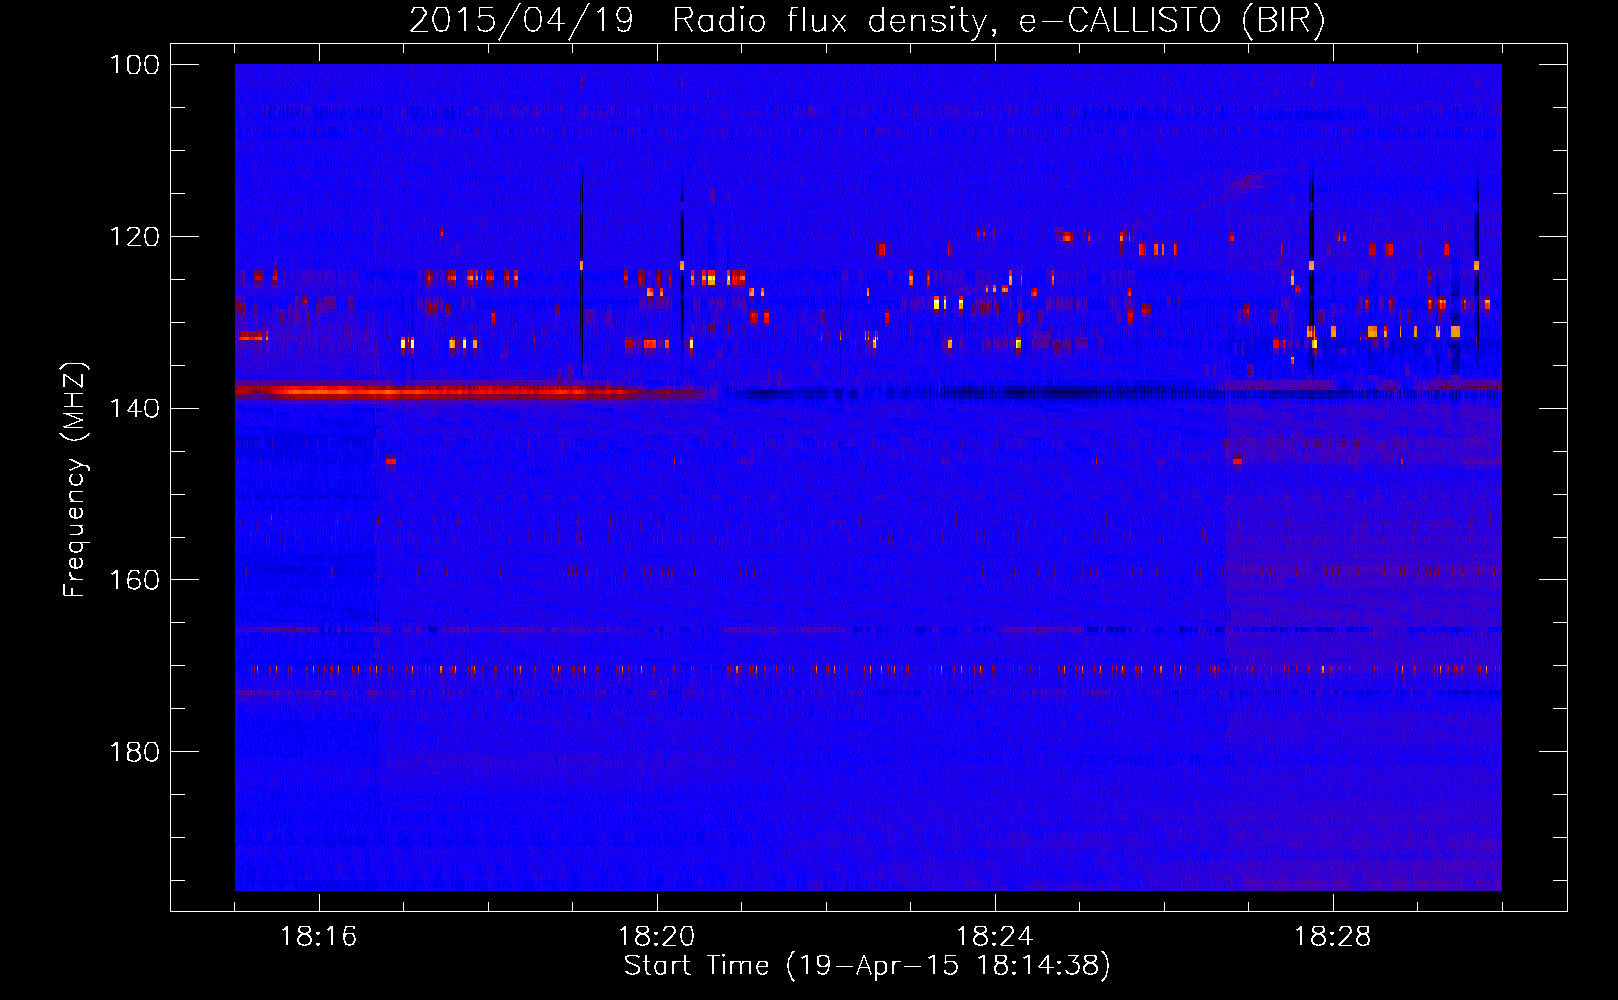The height and width of the screenshot is (1000, 1618).
Task: Click the 18:20 time tick label
Action: tap(657, 937)
